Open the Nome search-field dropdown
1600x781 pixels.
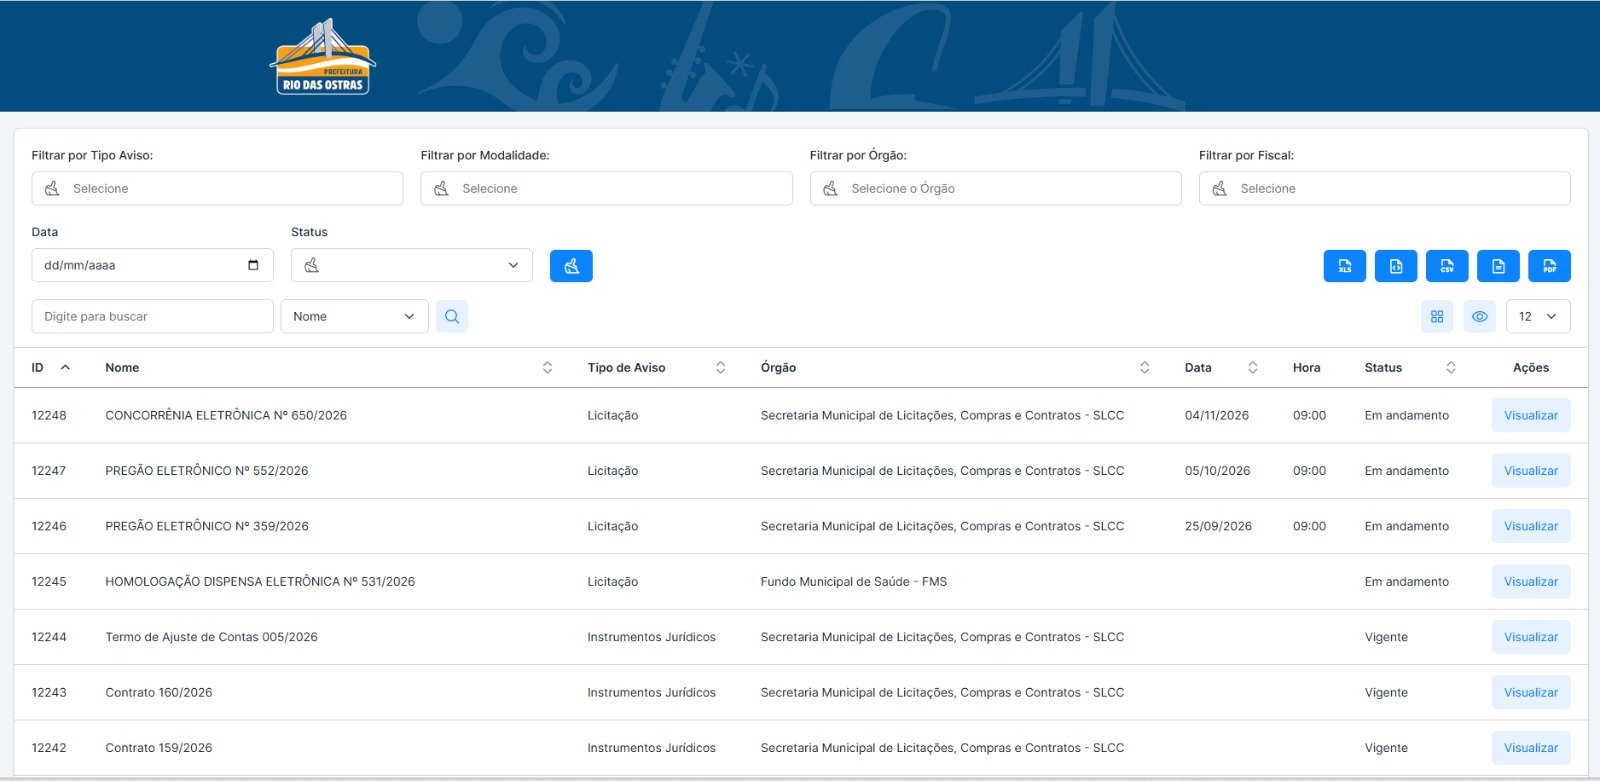point(355,316)
